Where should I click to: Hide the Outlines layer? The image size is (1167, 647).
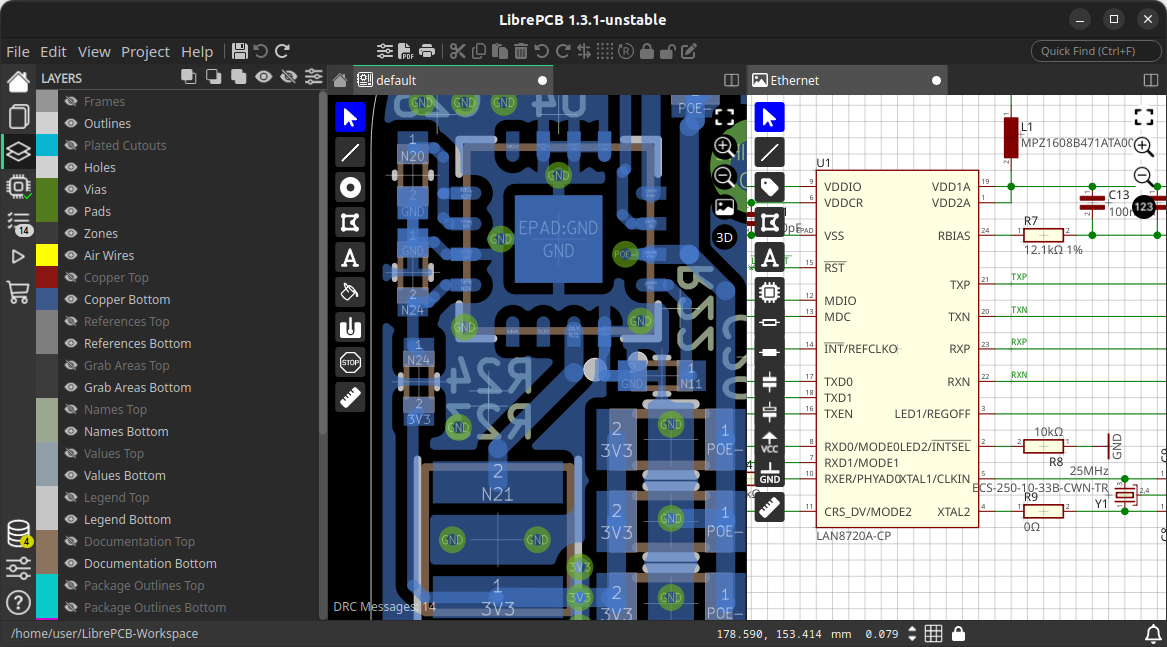(x=71, y=124)
